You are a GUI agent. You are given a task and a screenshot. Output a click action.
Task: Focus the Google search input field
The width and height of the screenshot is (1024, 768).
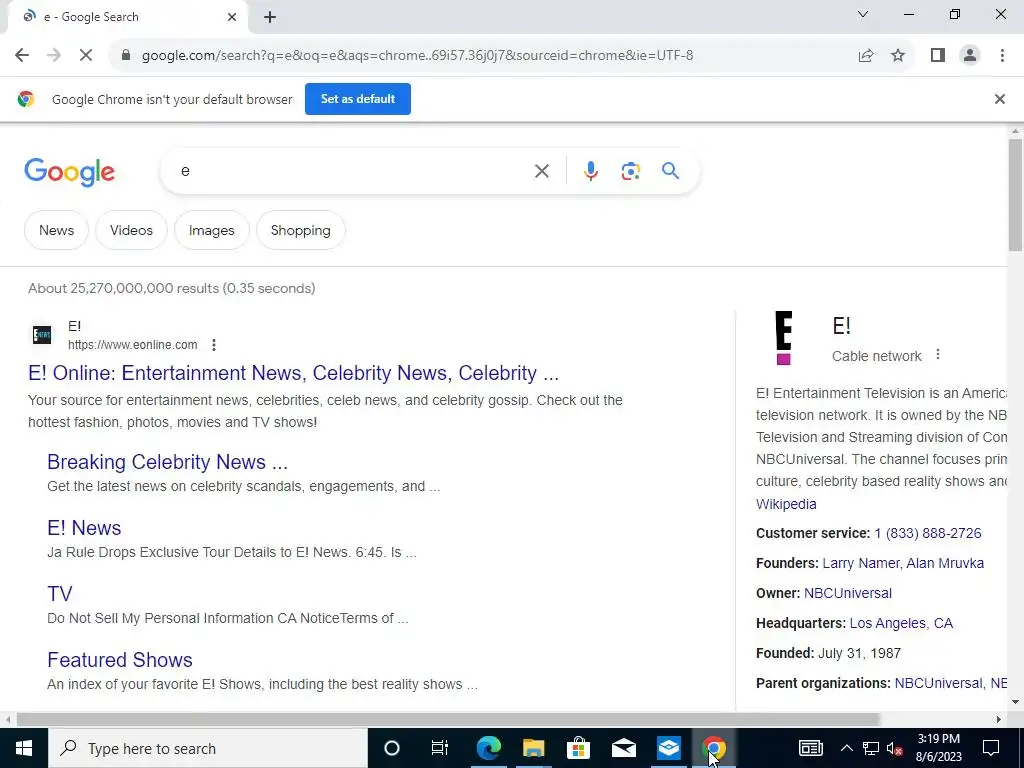click(x=353, y=171)
